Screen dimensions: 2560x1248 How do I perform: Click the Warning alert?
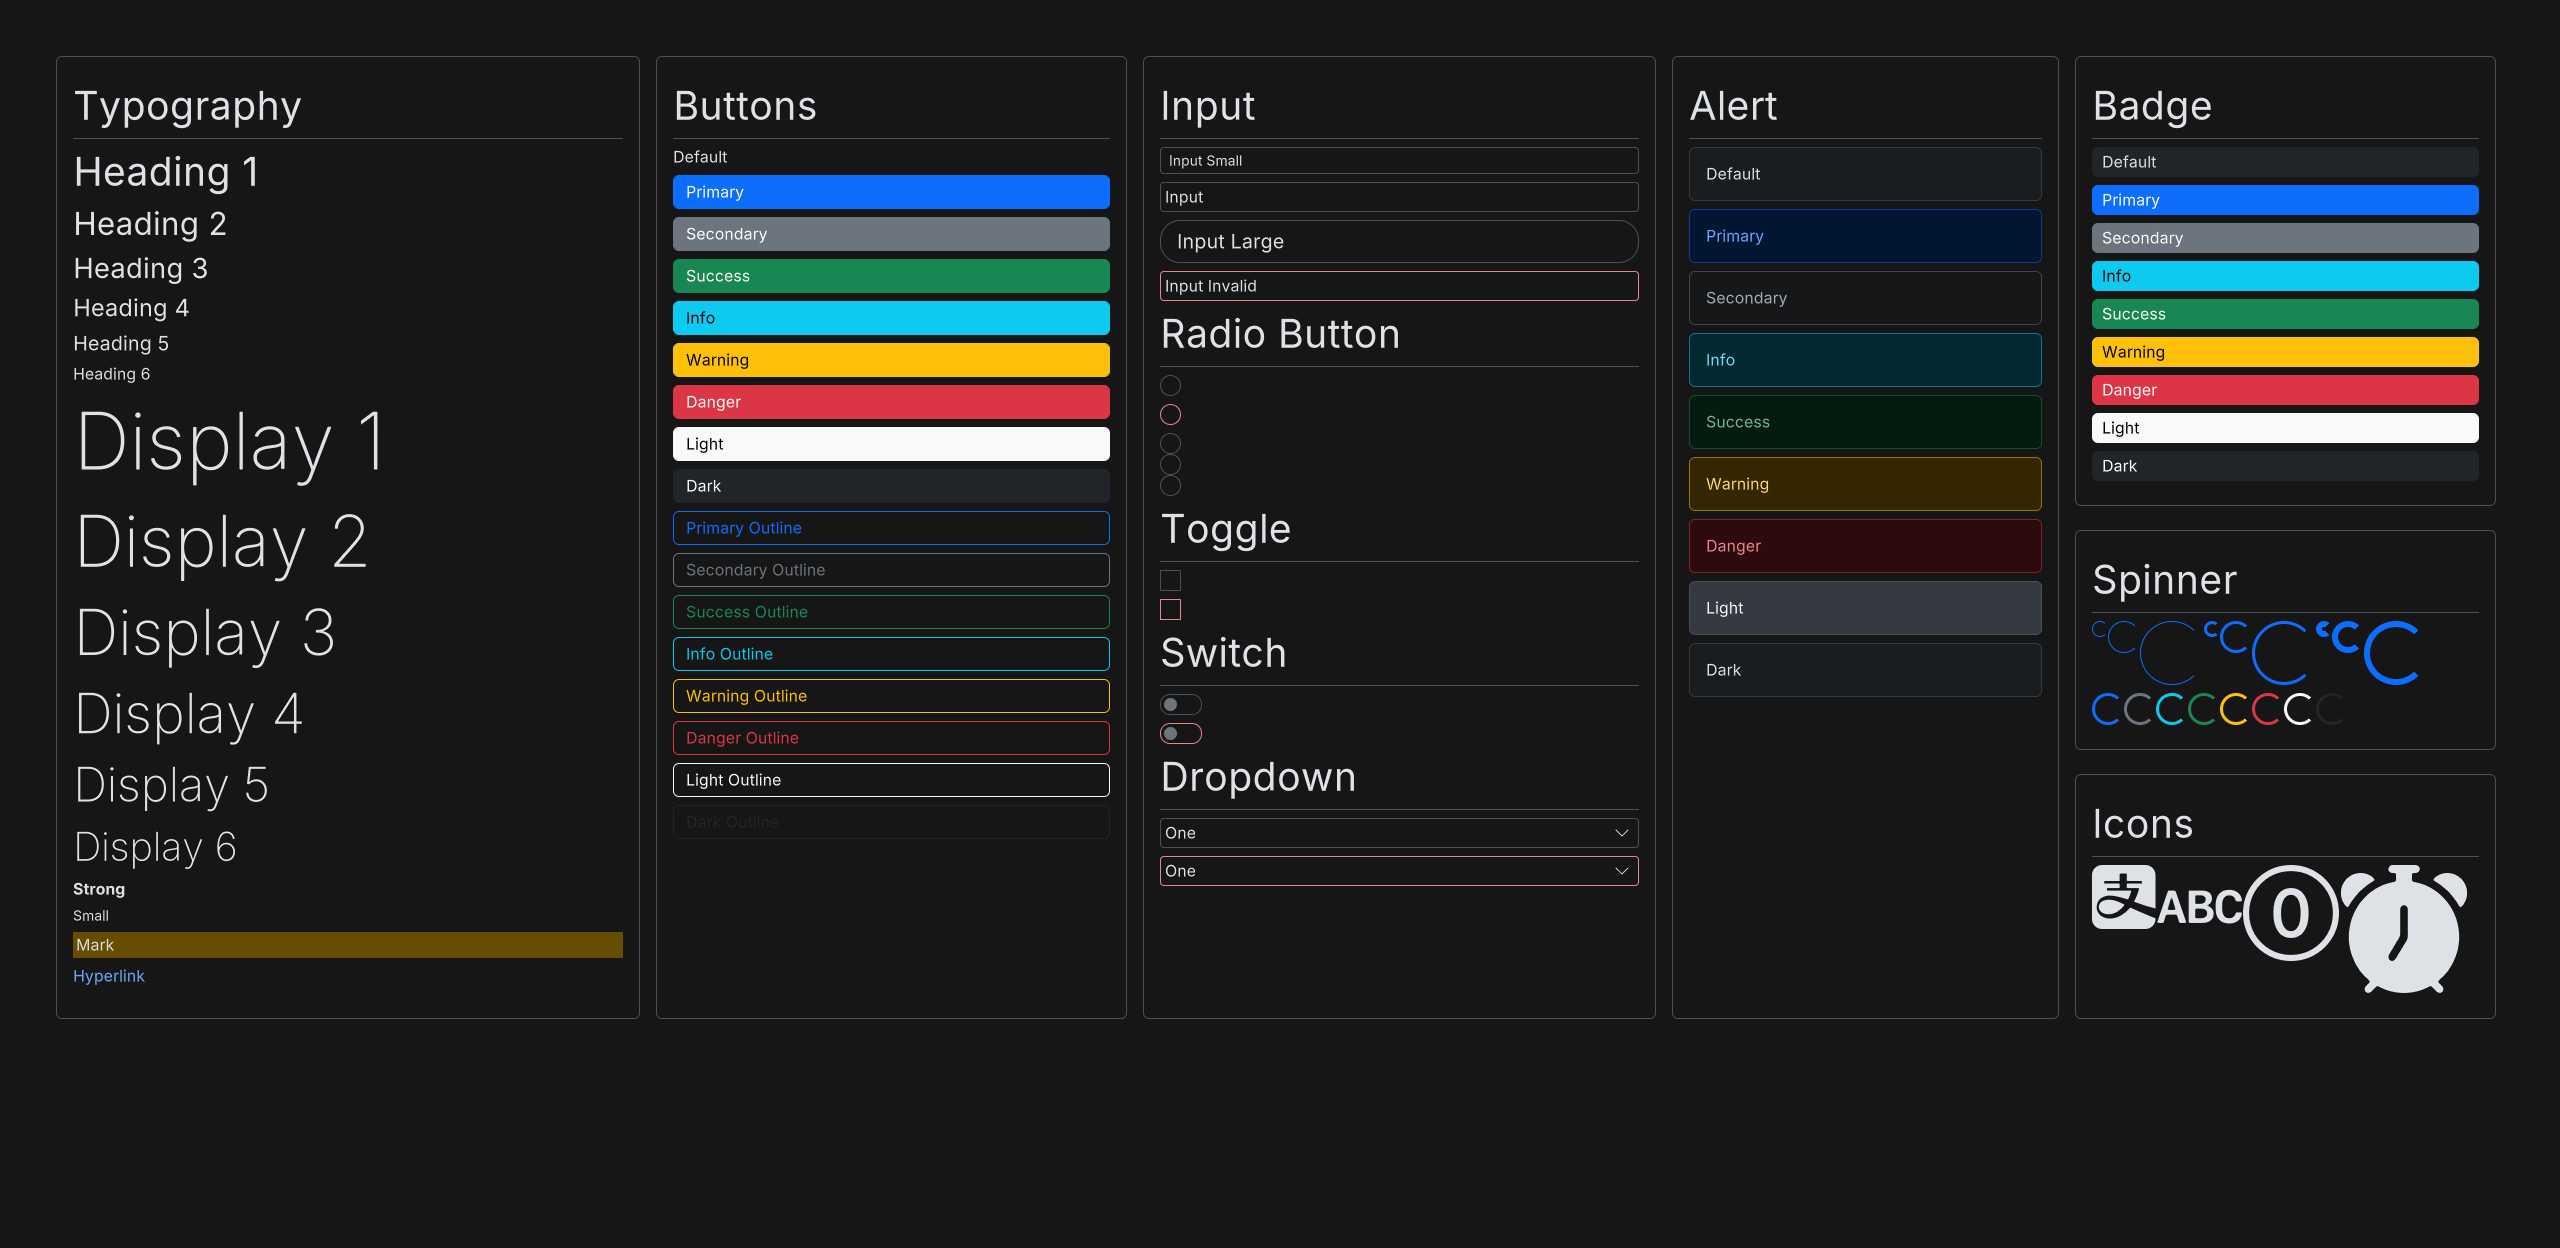(1865, 484)
